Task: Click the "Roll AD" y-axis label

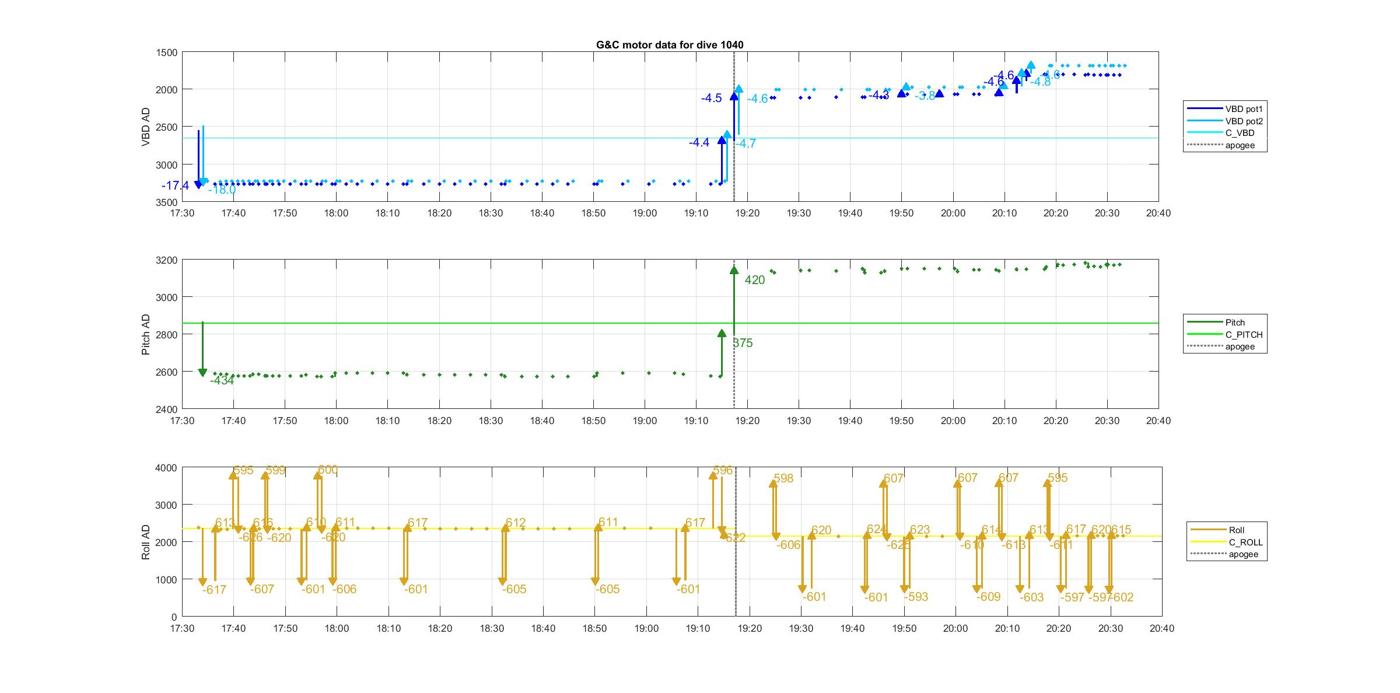Action: point(146,541)
